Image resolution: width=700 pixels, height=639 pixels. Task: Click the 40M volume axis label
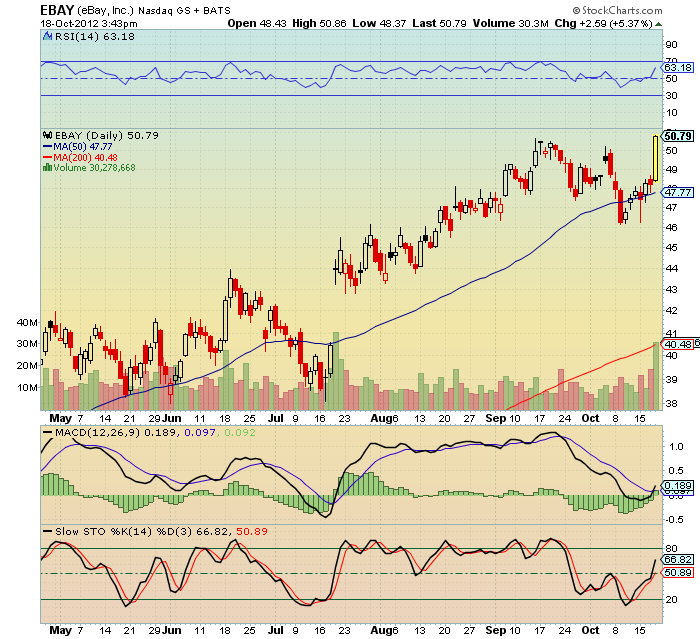click(28, 322)
